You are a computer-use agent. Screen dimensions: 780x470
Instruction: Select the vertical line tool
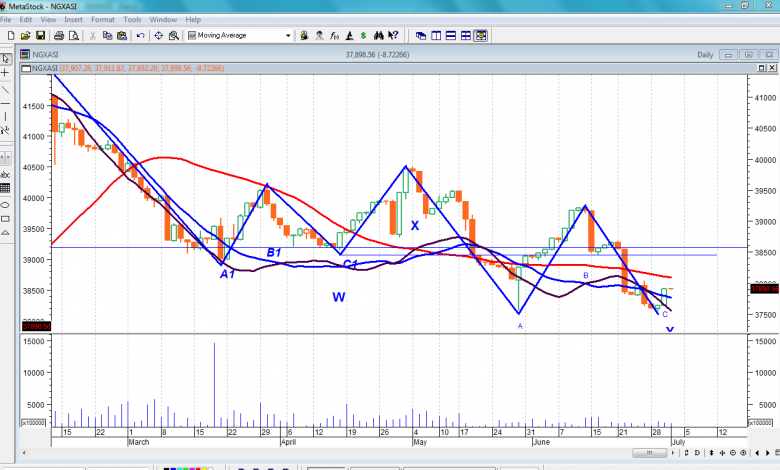pos(5,116)
